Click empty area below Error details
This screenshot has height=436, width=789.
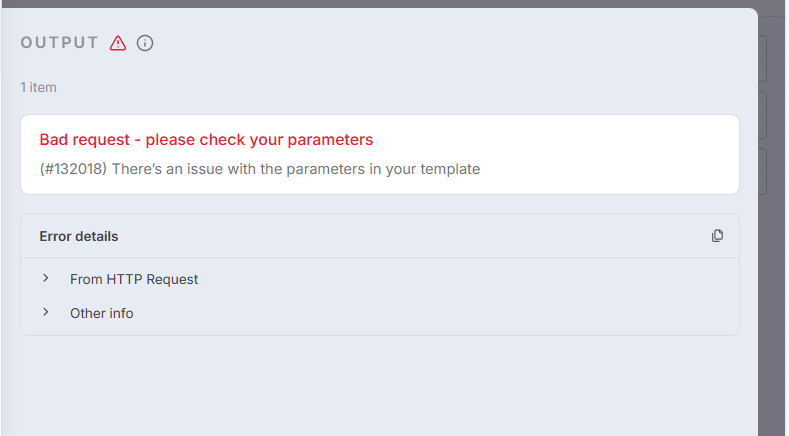coord(380,385)
